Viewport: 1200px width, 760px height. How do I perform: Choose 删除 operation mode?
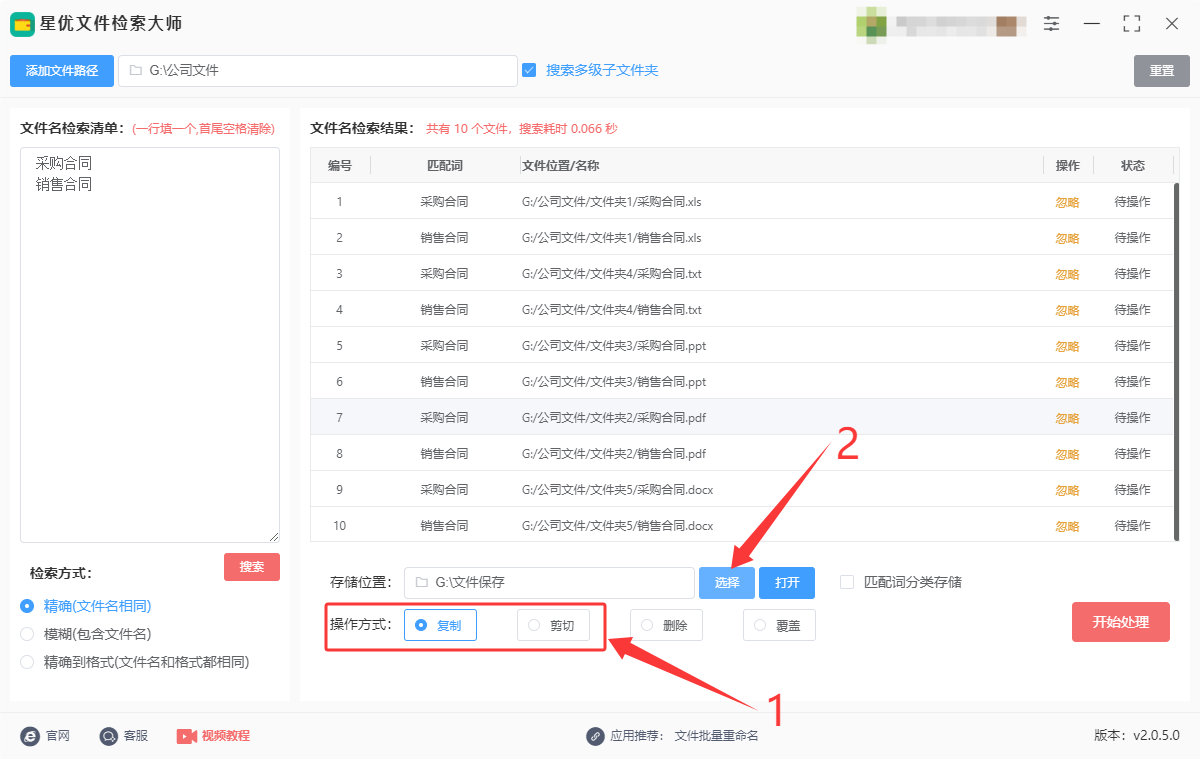[666, 625]
